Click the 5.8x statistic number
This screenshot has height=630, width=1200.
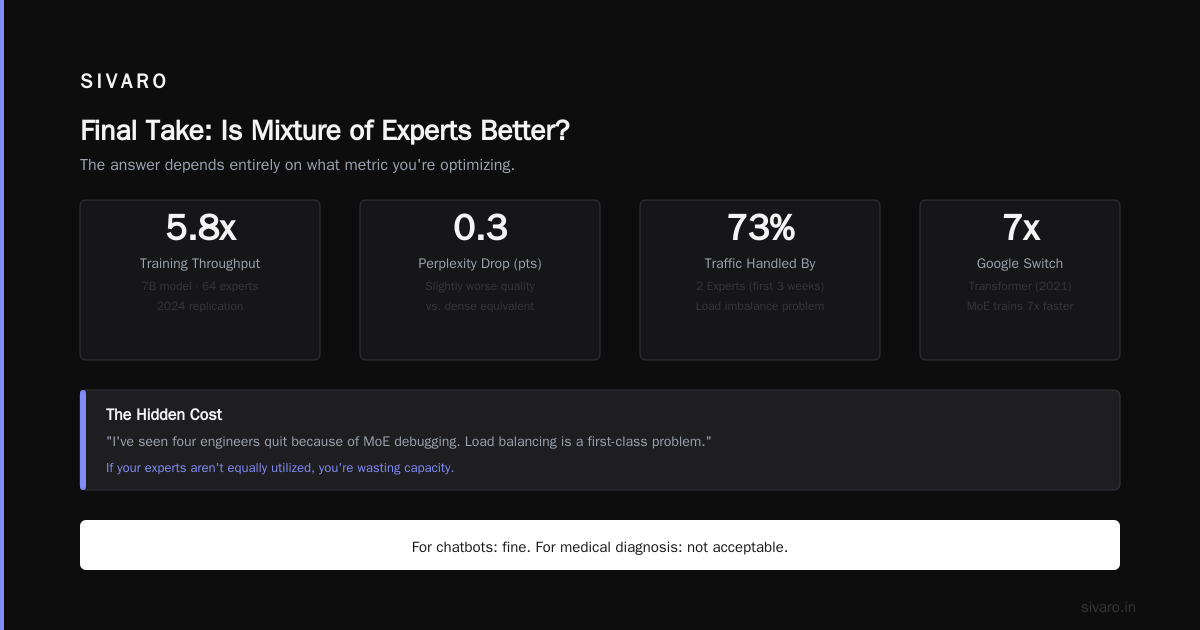(200, 228)
